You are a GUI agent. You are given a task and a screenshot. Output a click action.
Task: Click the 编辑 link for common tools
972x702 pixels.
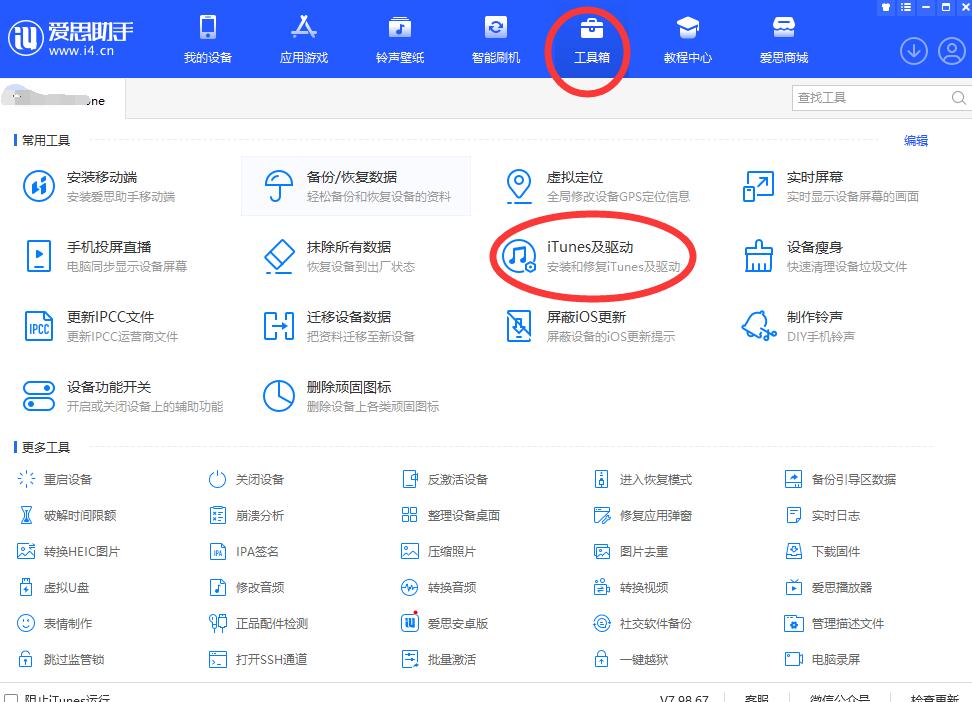click(916, 141)
